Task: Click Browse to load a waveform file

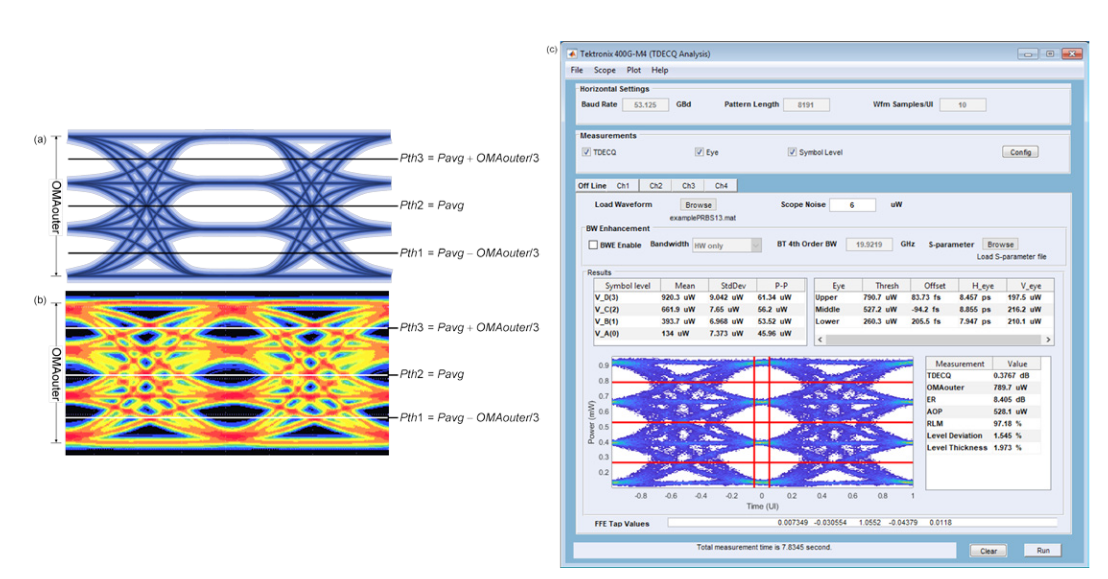Action: [698, 203]
